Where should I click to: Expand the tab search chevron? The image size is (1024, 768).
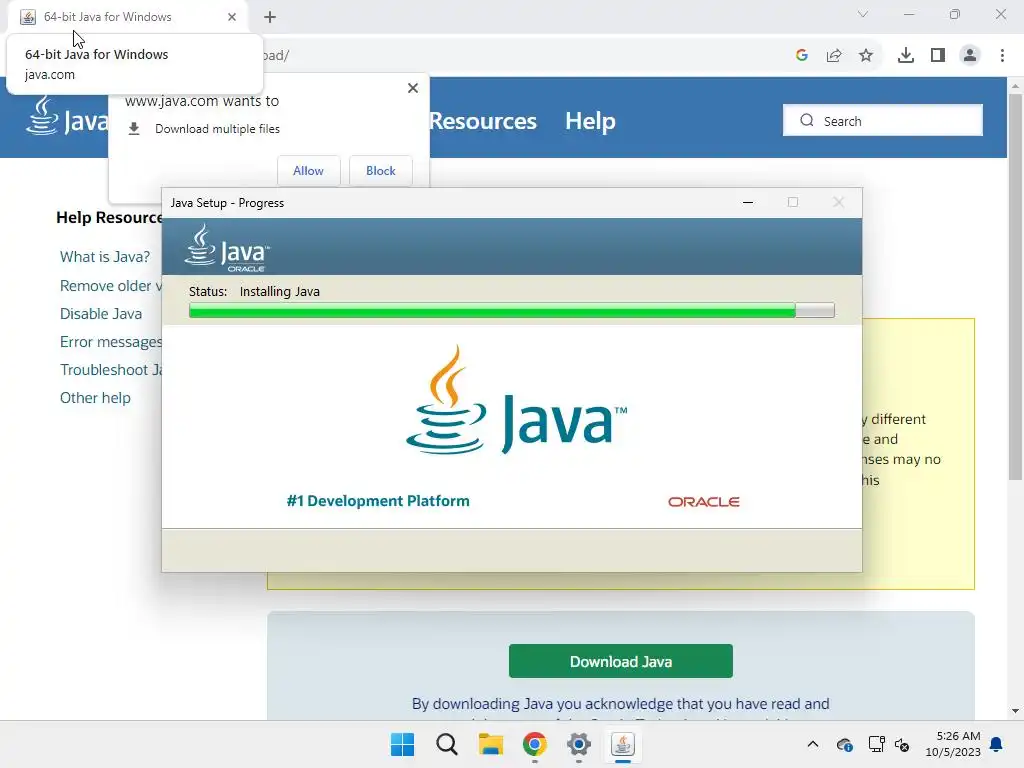click(x=863, y=14)
